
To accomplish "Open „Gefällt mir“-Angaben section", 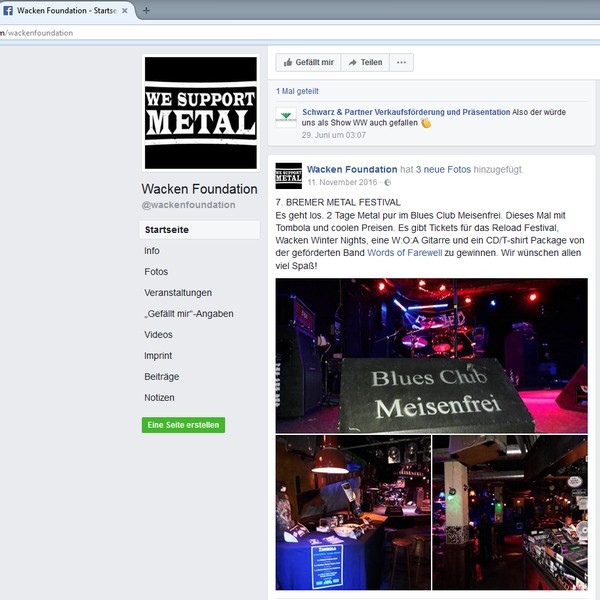I will [x=189, y=314].
